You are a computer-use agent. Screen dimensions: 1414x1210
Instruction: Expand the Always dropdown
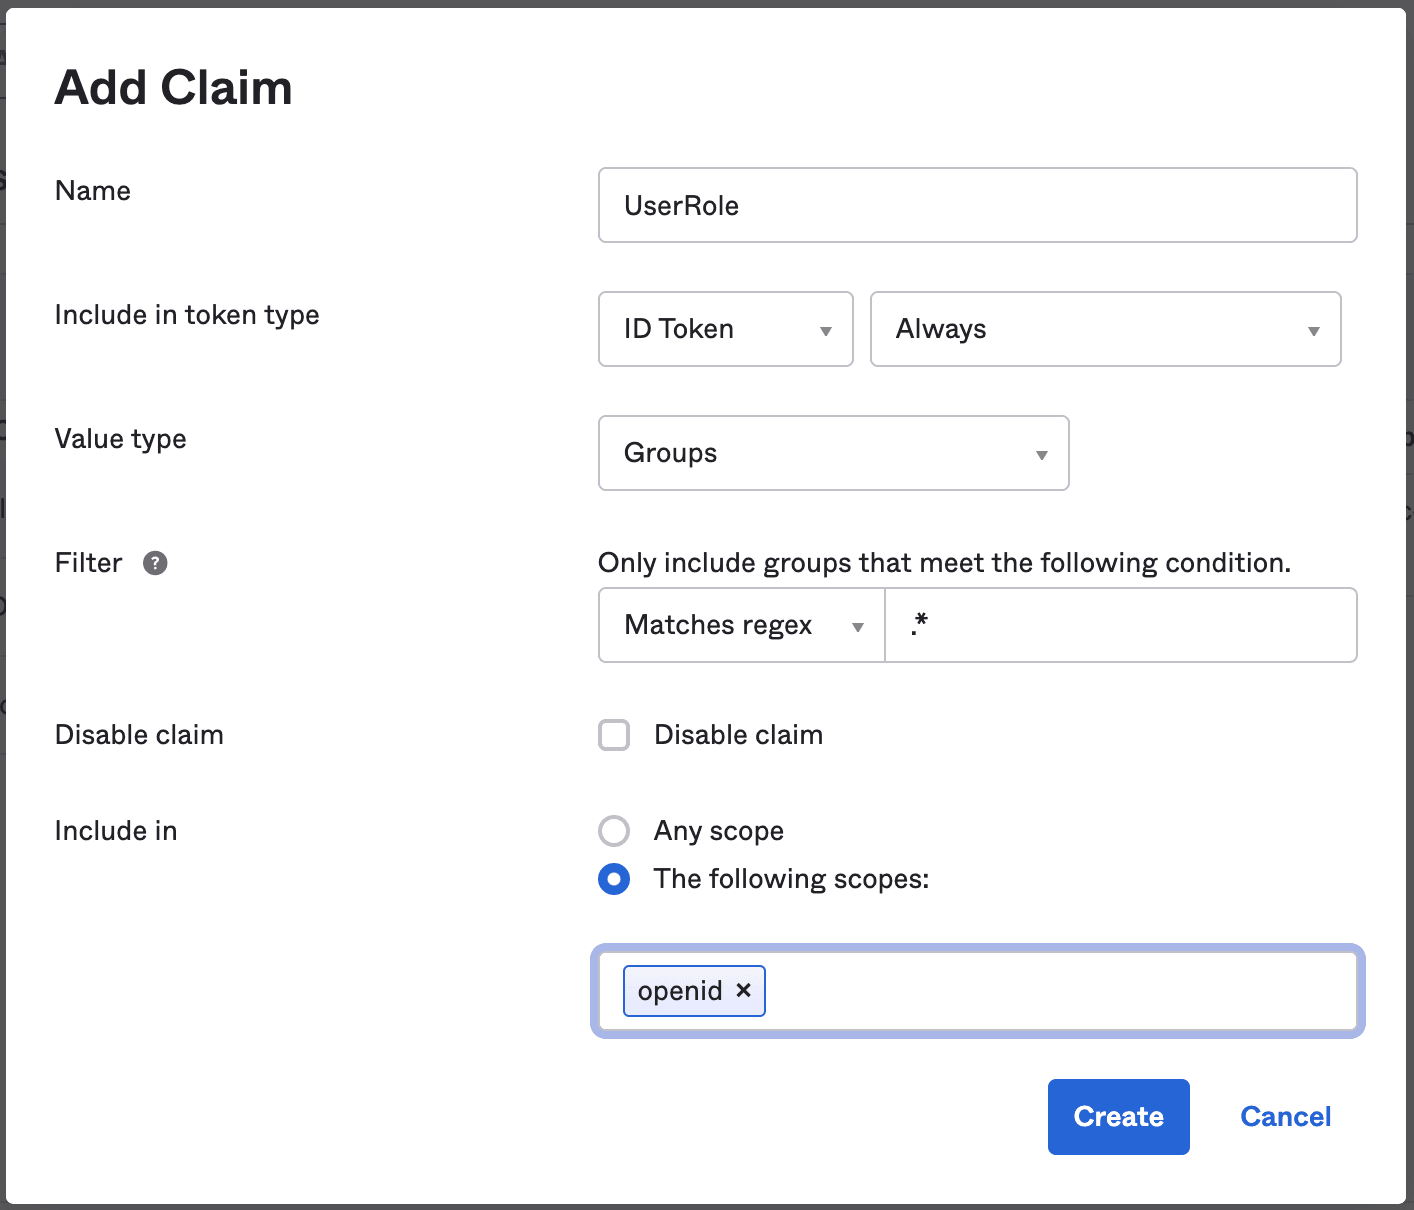1105,329
